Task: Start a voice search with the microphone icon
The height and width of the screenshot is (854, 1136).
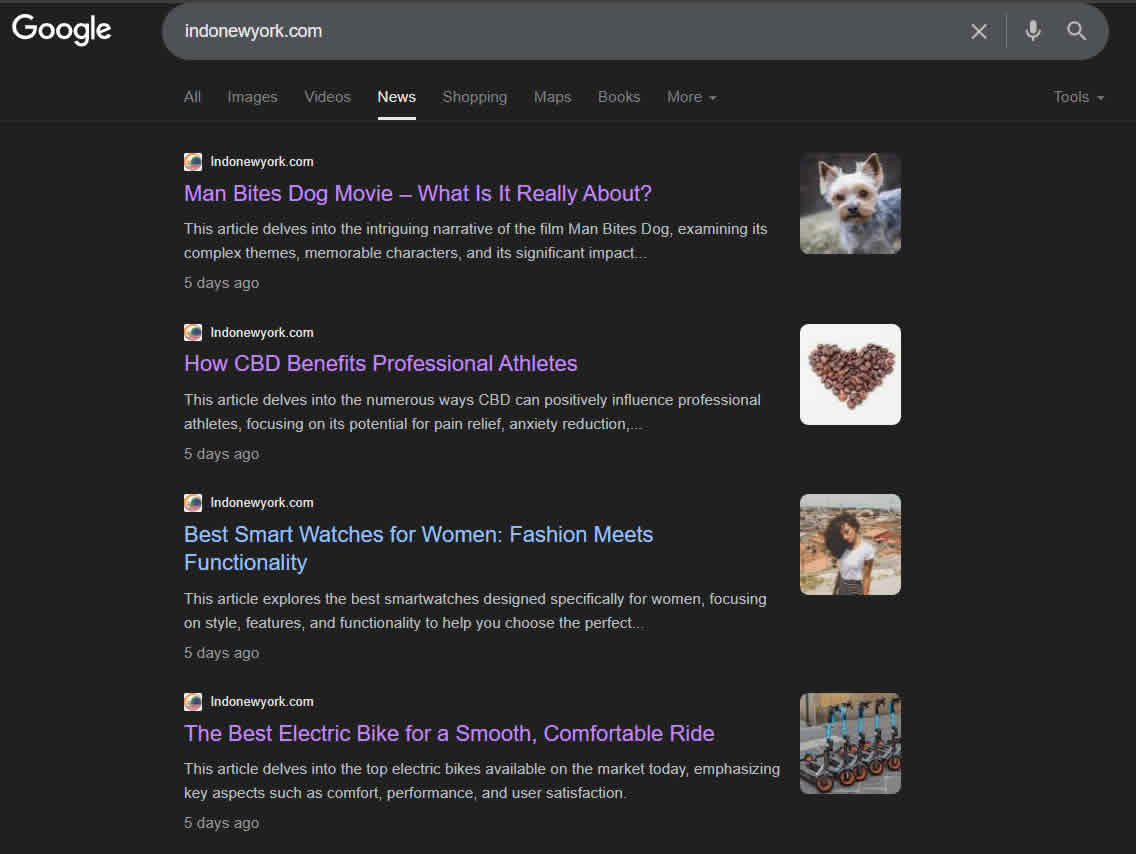Action: [x=1032, y=31]
